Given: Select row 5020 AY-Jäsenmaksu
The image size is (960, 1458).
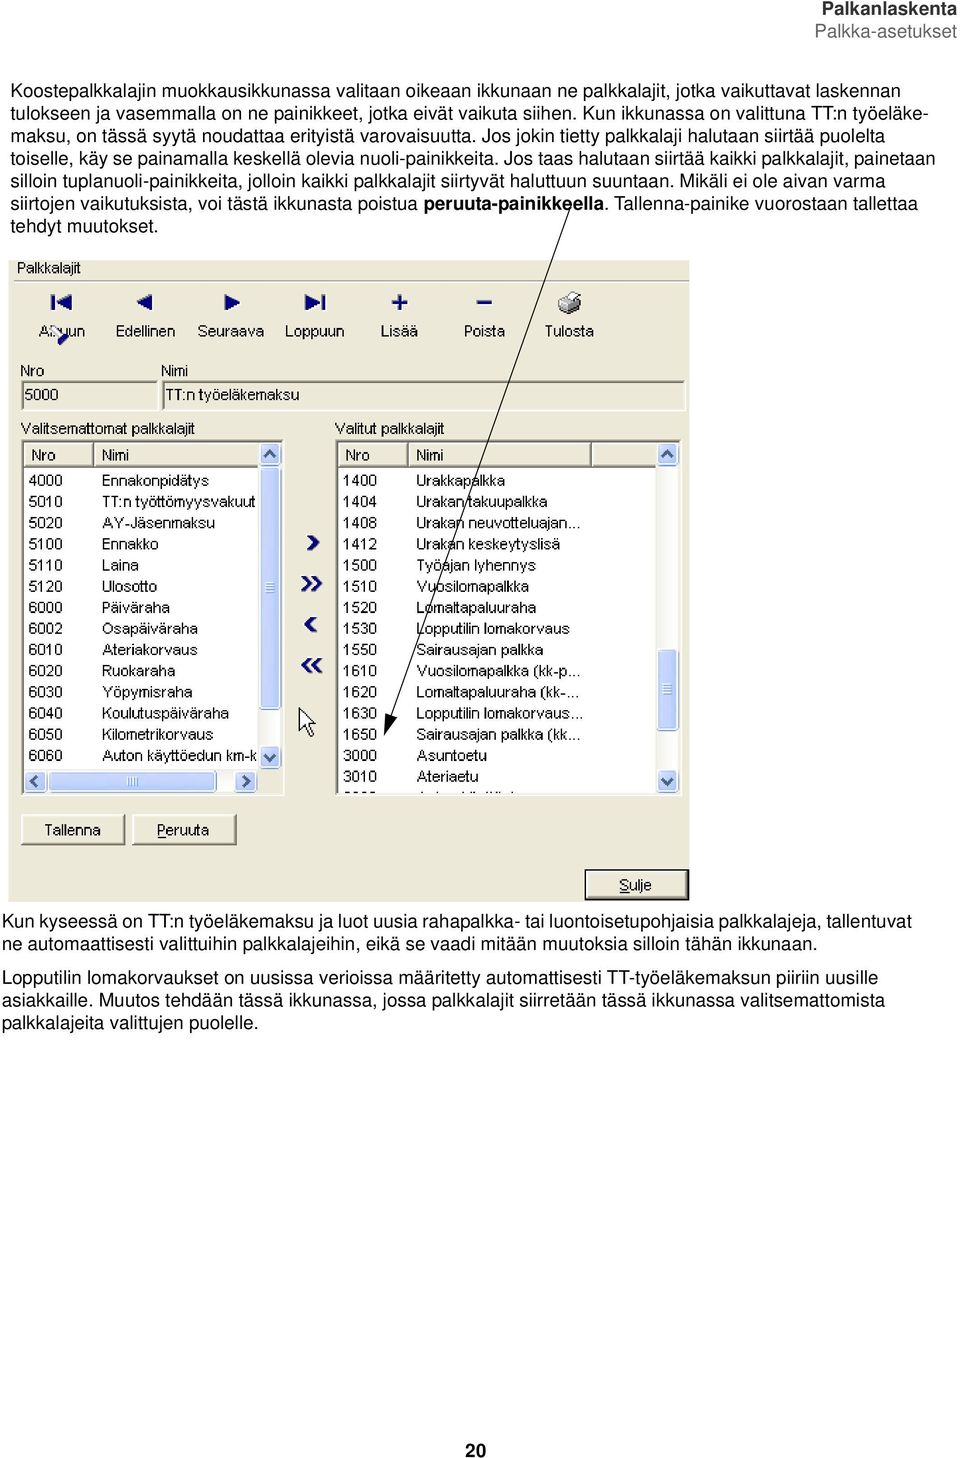Looking at the screenshot, I should tap(141, 522).
